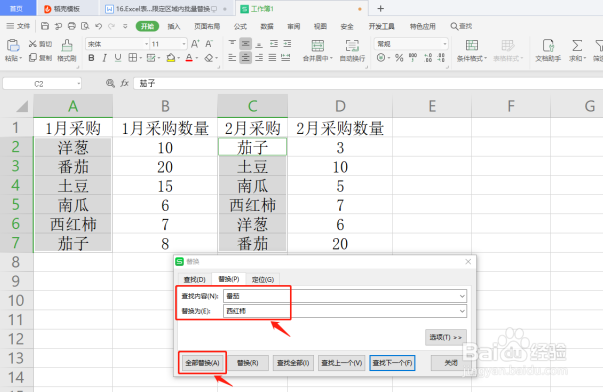
Task: Expand the Name Box dropdown for C2
Action: tap(78, 83)
